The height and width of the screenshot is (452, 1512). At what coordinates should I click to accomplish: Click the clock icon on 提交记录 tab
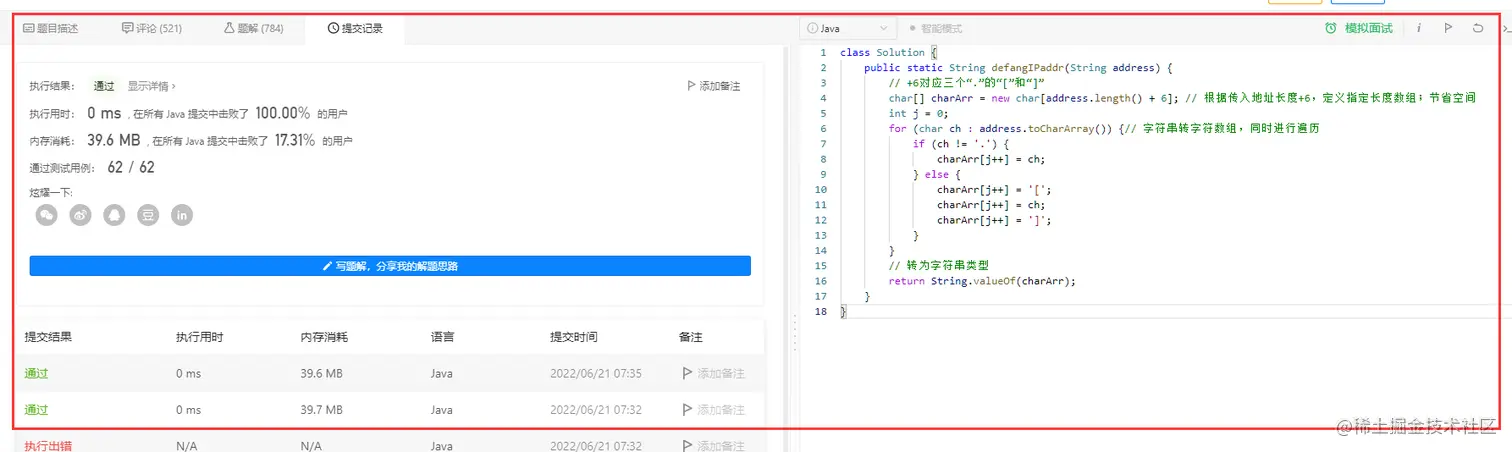tap(333, 29)
